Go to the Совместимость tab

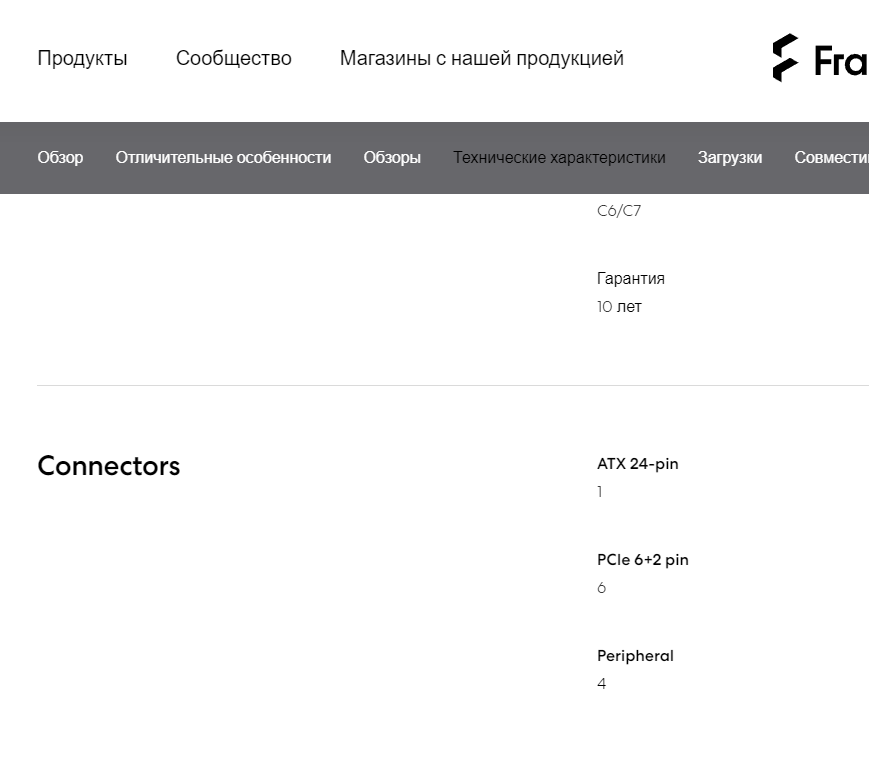click(833, 157)
